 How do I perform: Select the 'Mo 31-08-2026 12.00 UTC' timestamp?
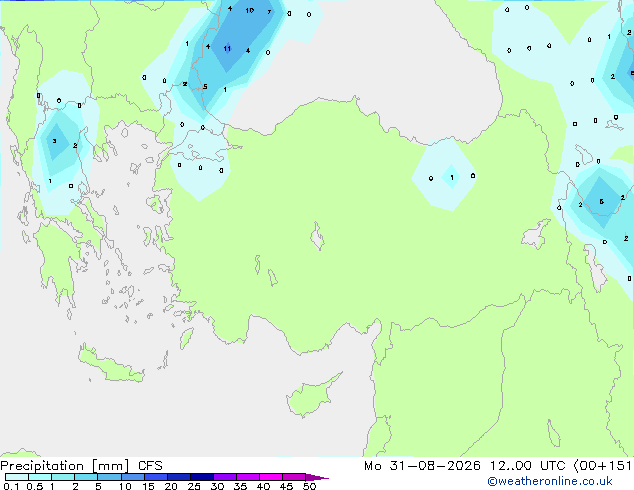point(465,466)
